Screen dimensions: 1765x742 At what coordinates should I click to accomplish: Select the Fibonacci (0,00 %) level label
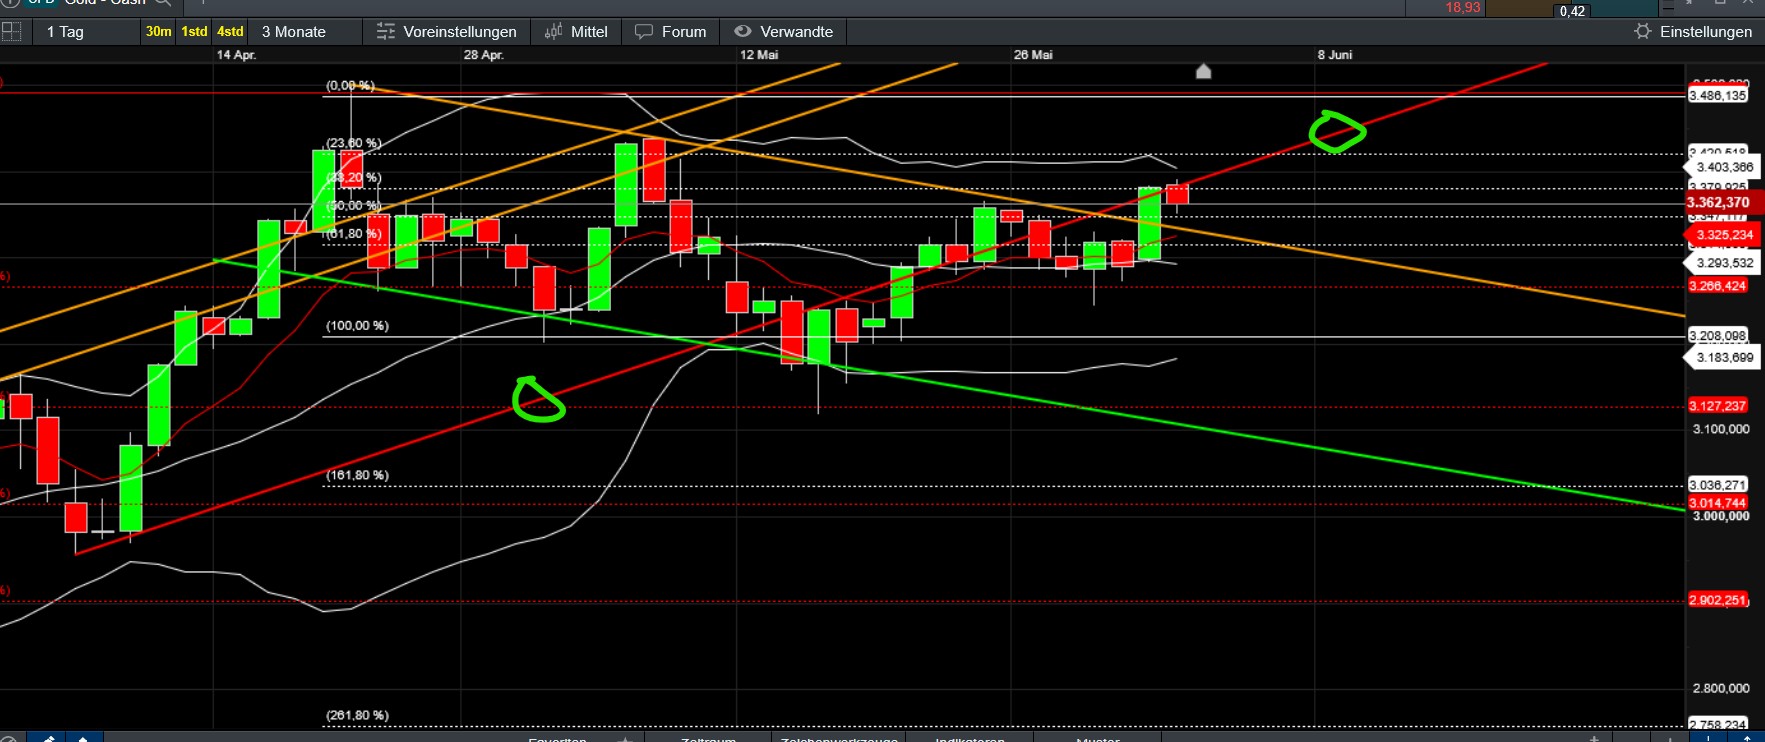point(350,85)
